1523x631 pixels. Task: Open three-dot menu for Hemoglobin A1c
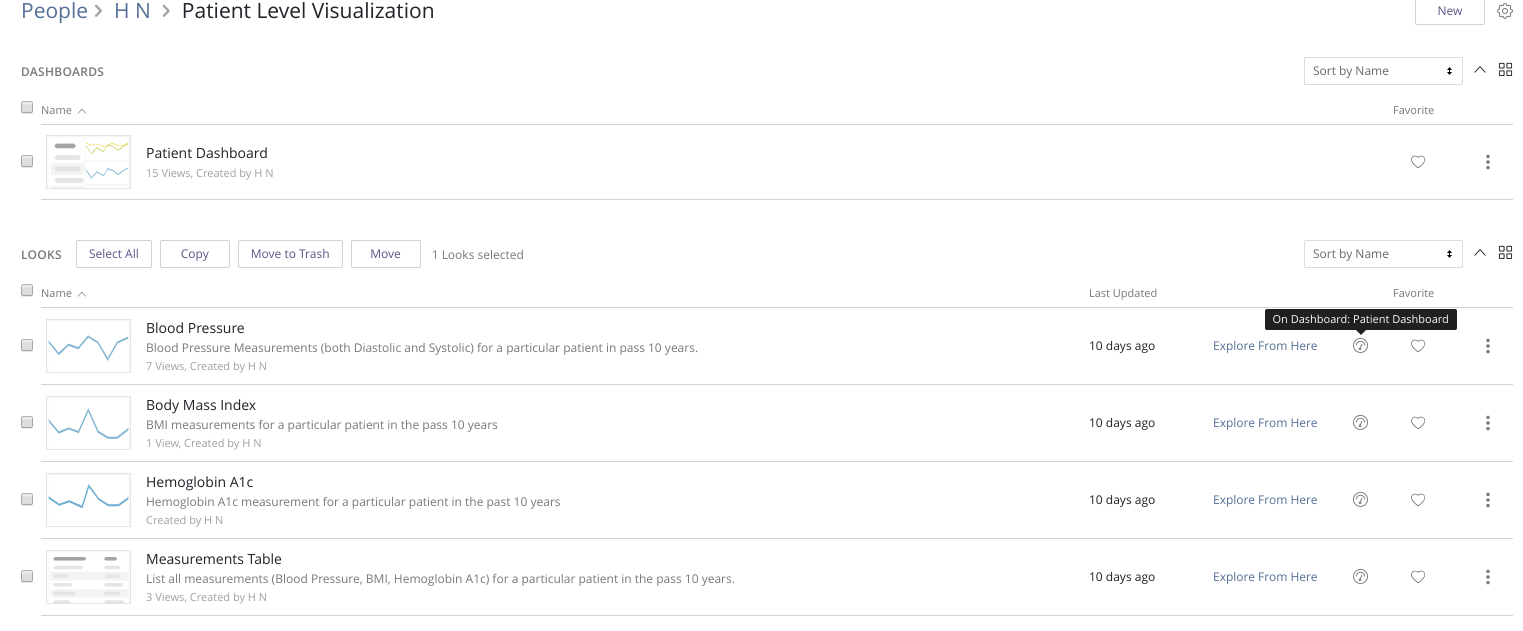(1488, 500)
